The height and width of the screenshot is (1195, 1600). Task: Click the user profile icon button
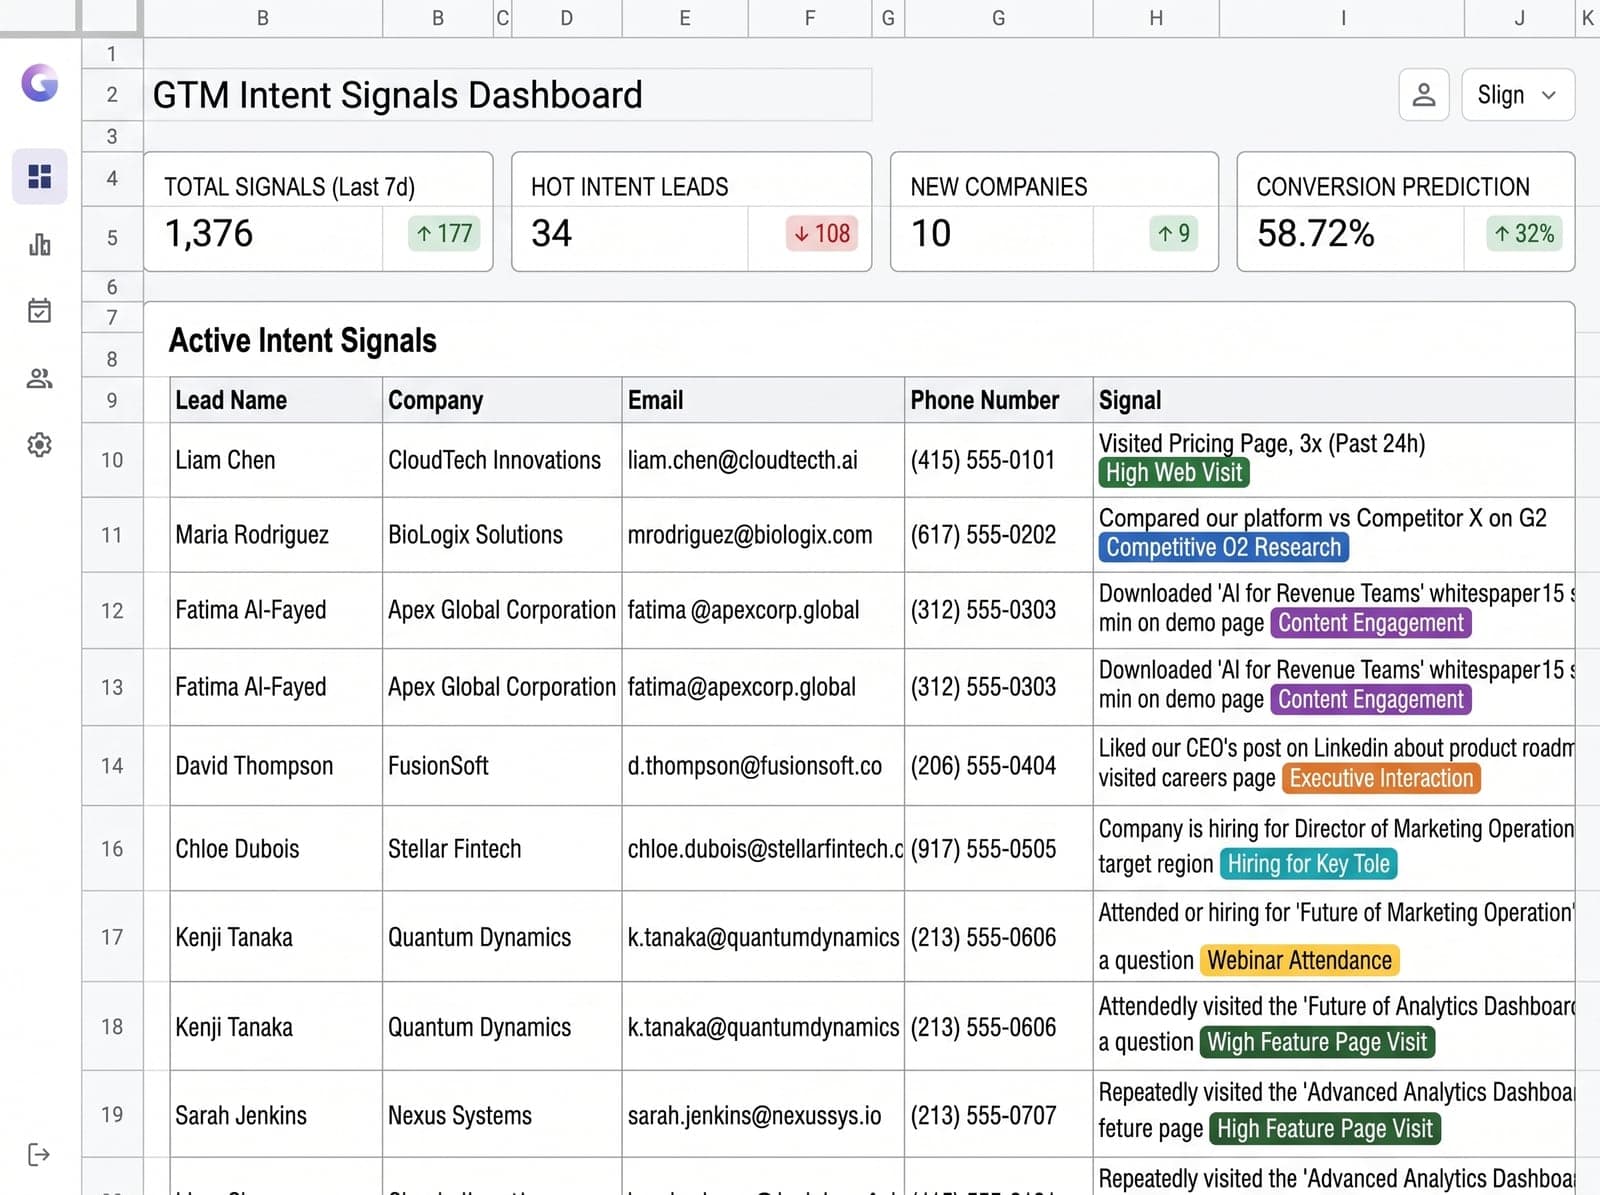[1424, 95]
